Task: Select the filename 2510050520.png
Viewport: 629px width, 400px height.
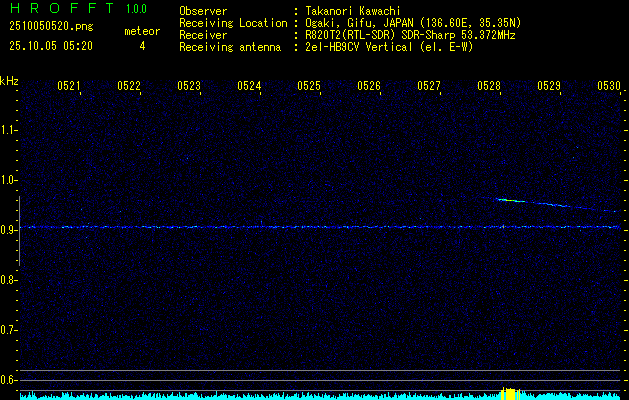Action: [51, 27]
